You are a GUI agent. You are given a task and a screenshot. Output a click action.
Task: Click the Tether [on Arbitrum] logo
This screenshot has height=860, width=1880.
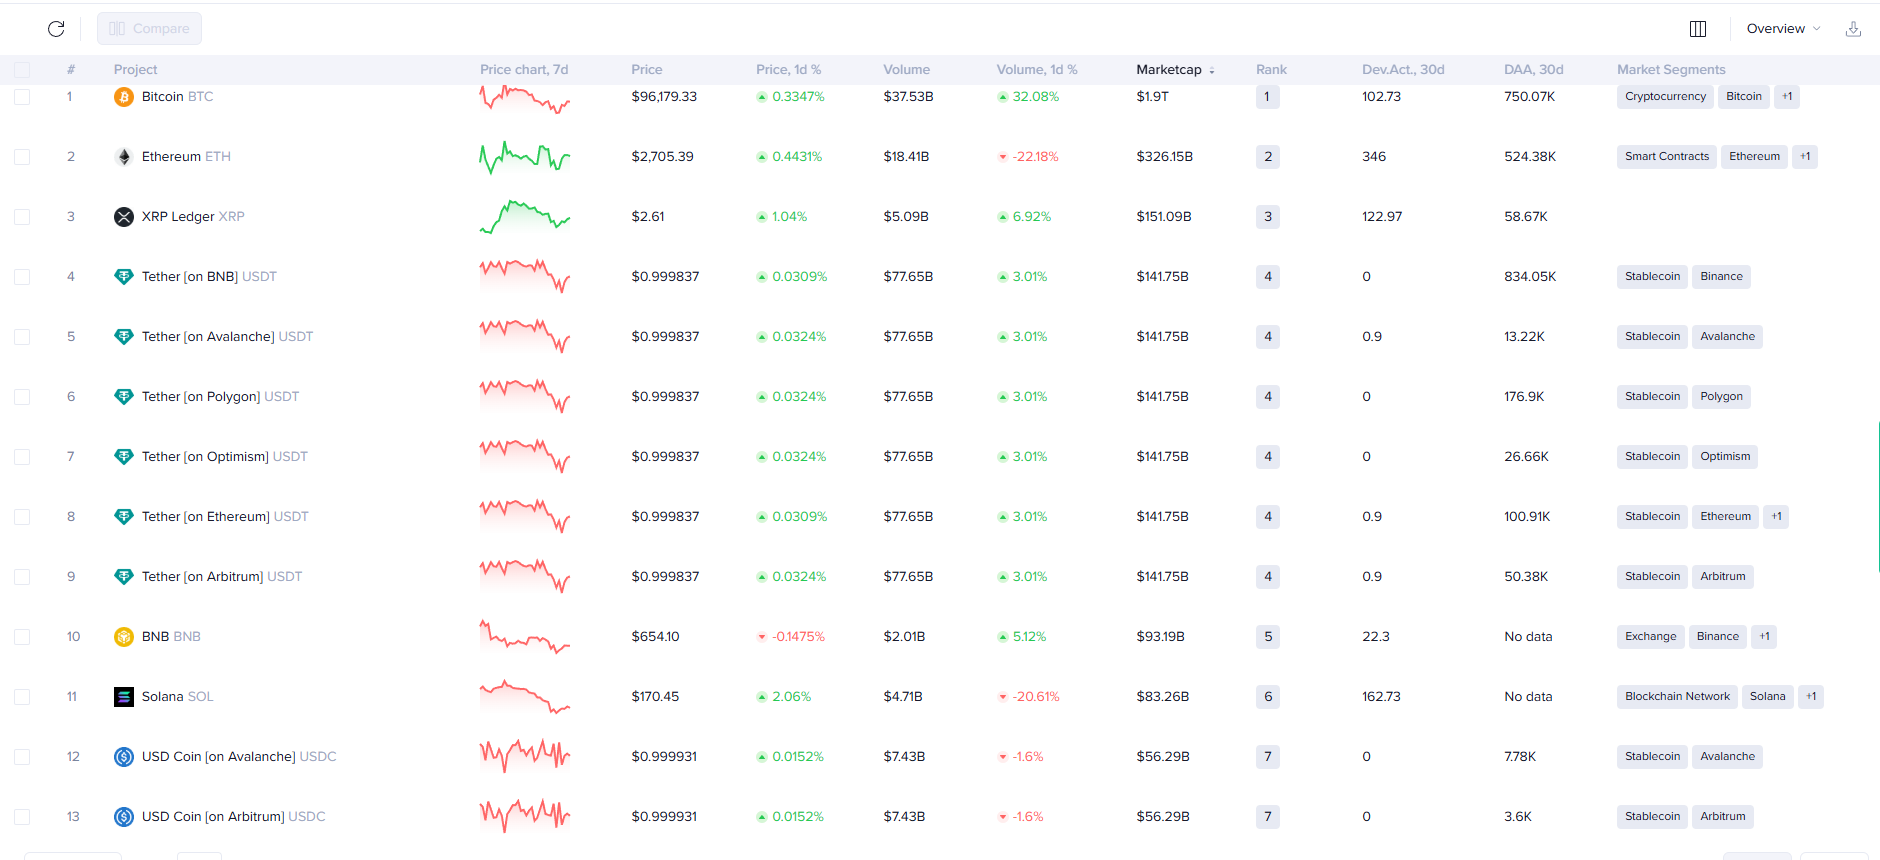[x=124, y=577]
